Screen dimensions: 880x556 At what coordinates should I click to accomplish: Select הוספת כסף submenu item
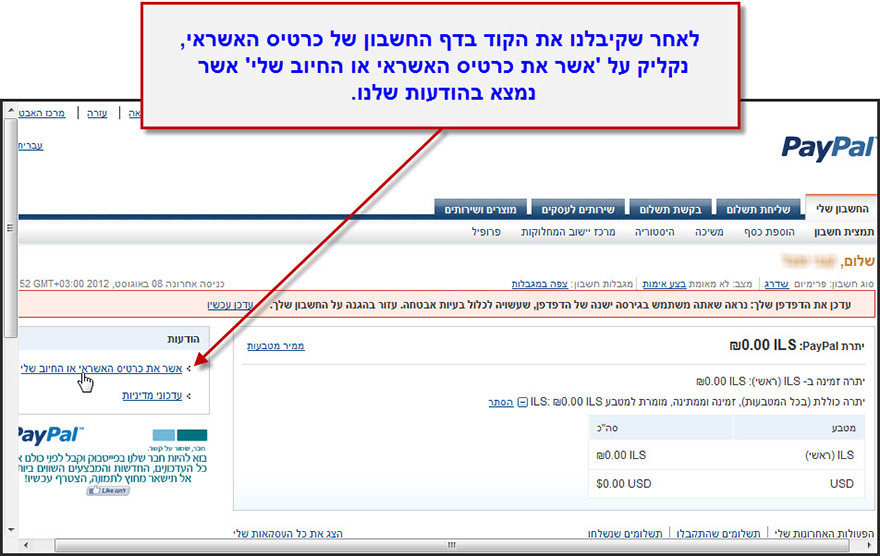769,232
